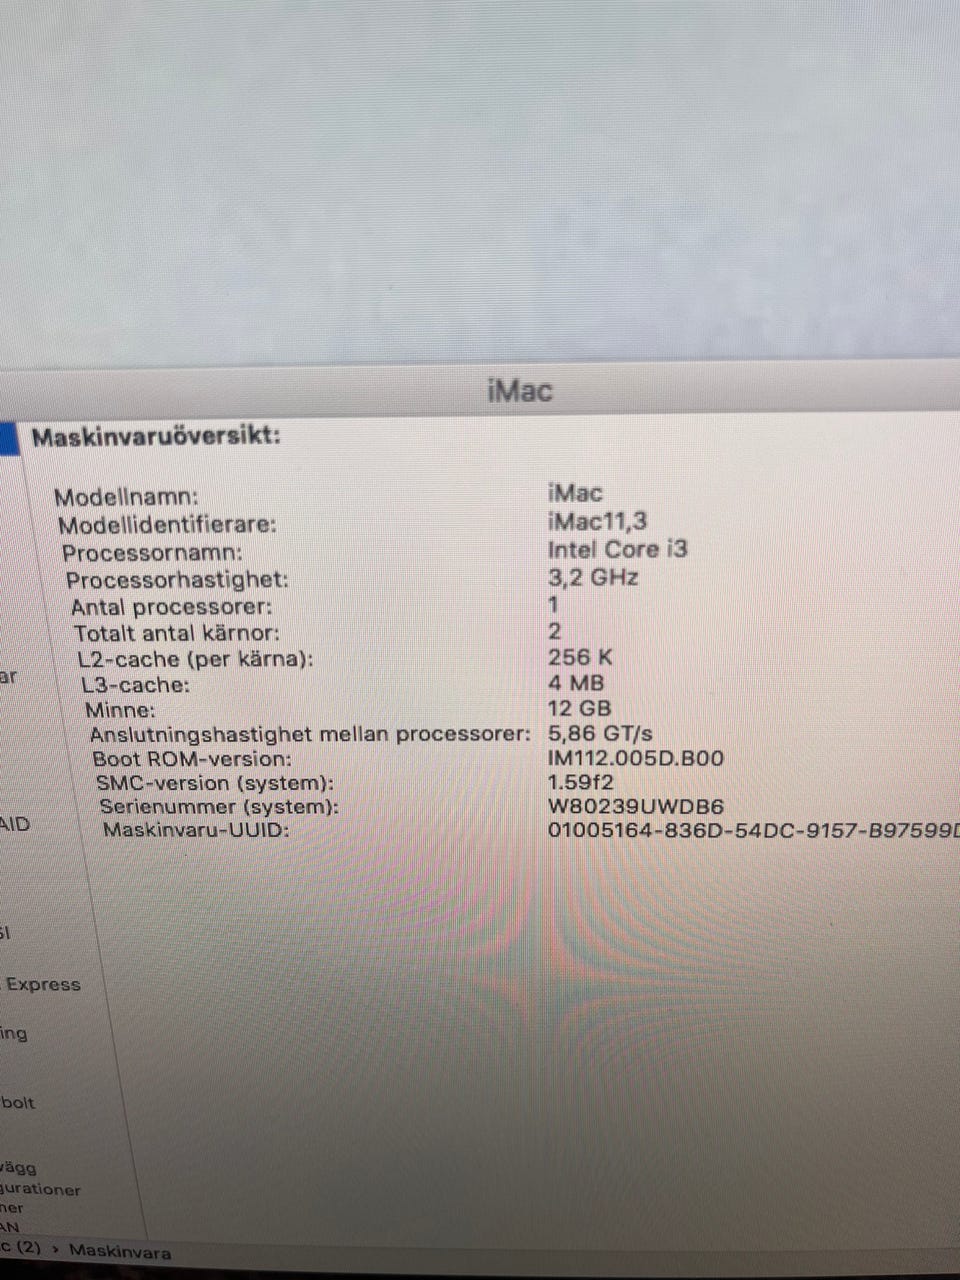Select the 1.59f2 value
Image resolution: width=960 pixels, height=1280 pixels.
tap(580, 782)
